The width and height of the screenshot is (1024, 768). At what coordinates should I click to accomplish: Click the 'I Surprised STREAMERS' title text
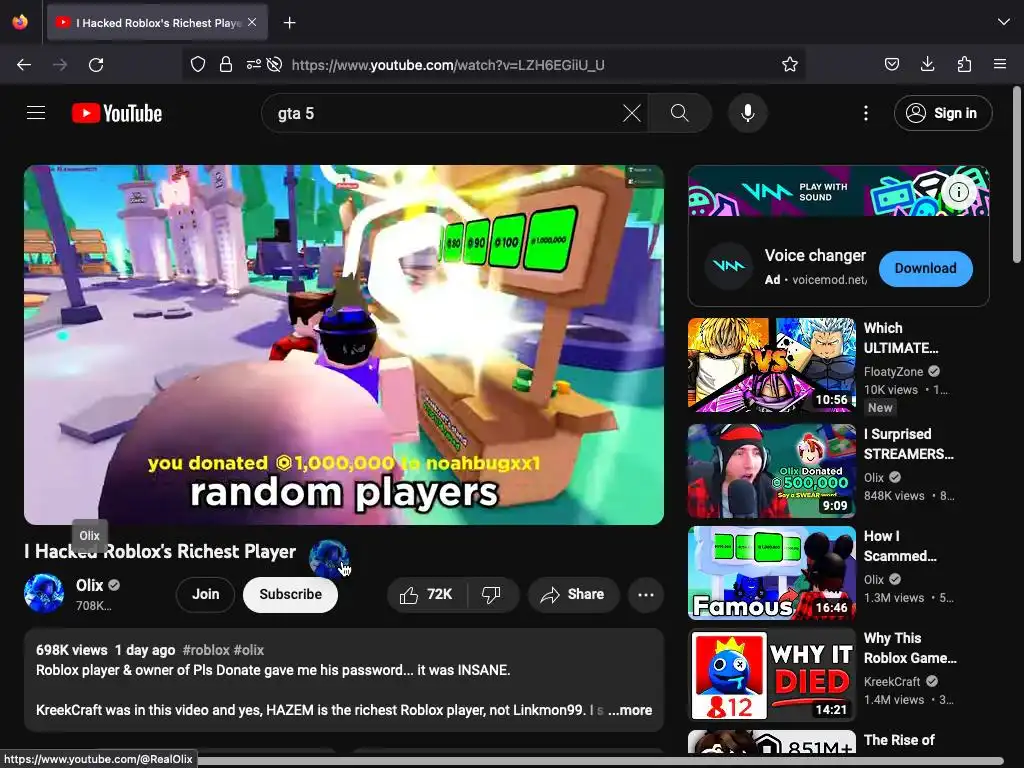(908, 444)
